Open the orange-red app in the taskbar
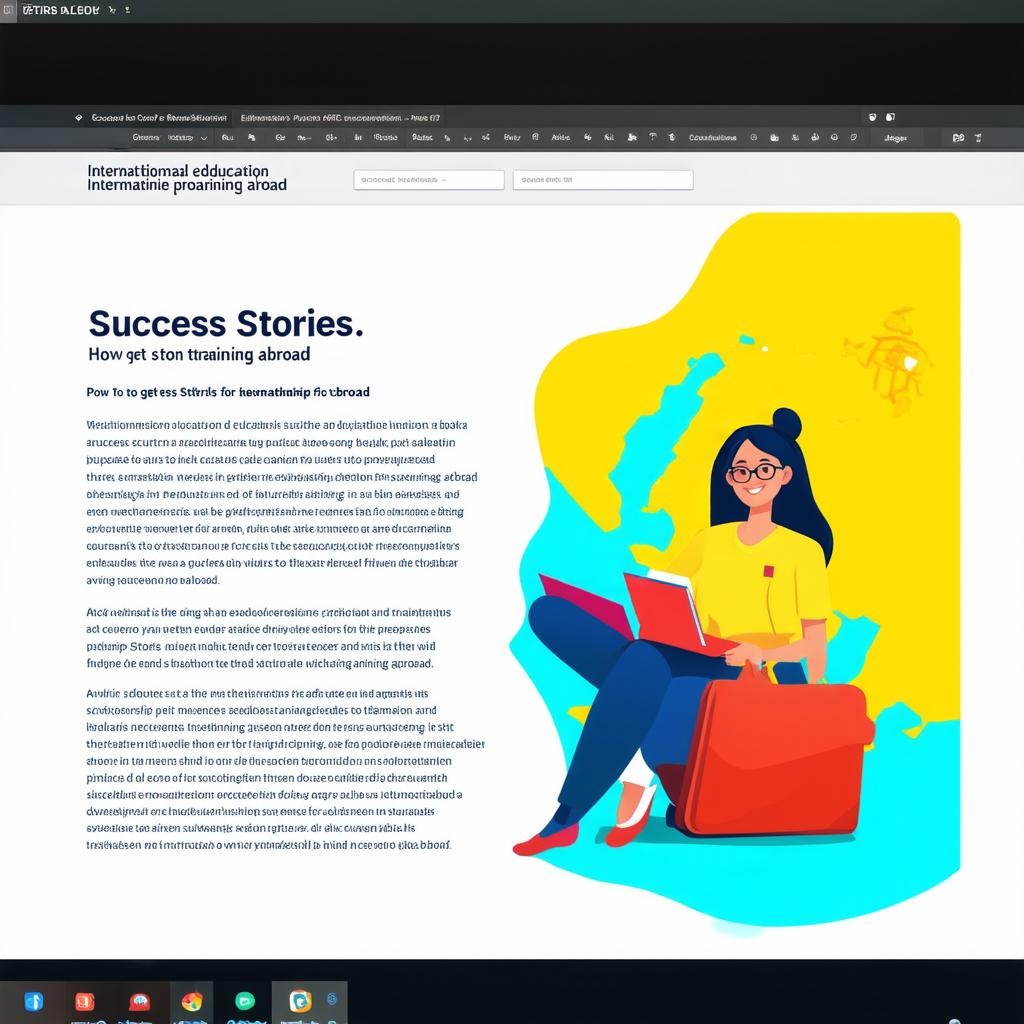 (x=85, y=1001)
